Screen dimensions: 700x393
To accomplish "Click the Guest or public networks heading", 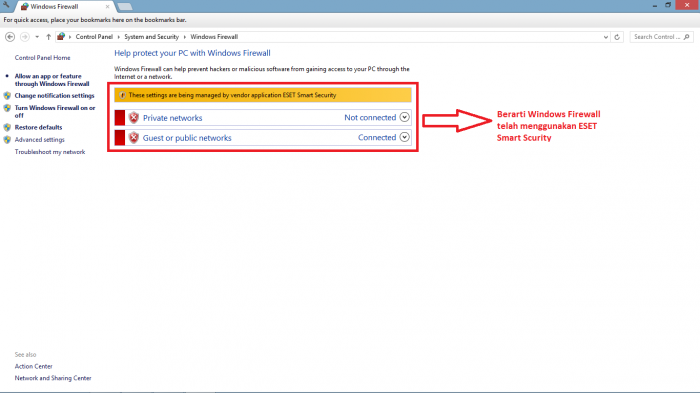I will click(x=187, y=138).
